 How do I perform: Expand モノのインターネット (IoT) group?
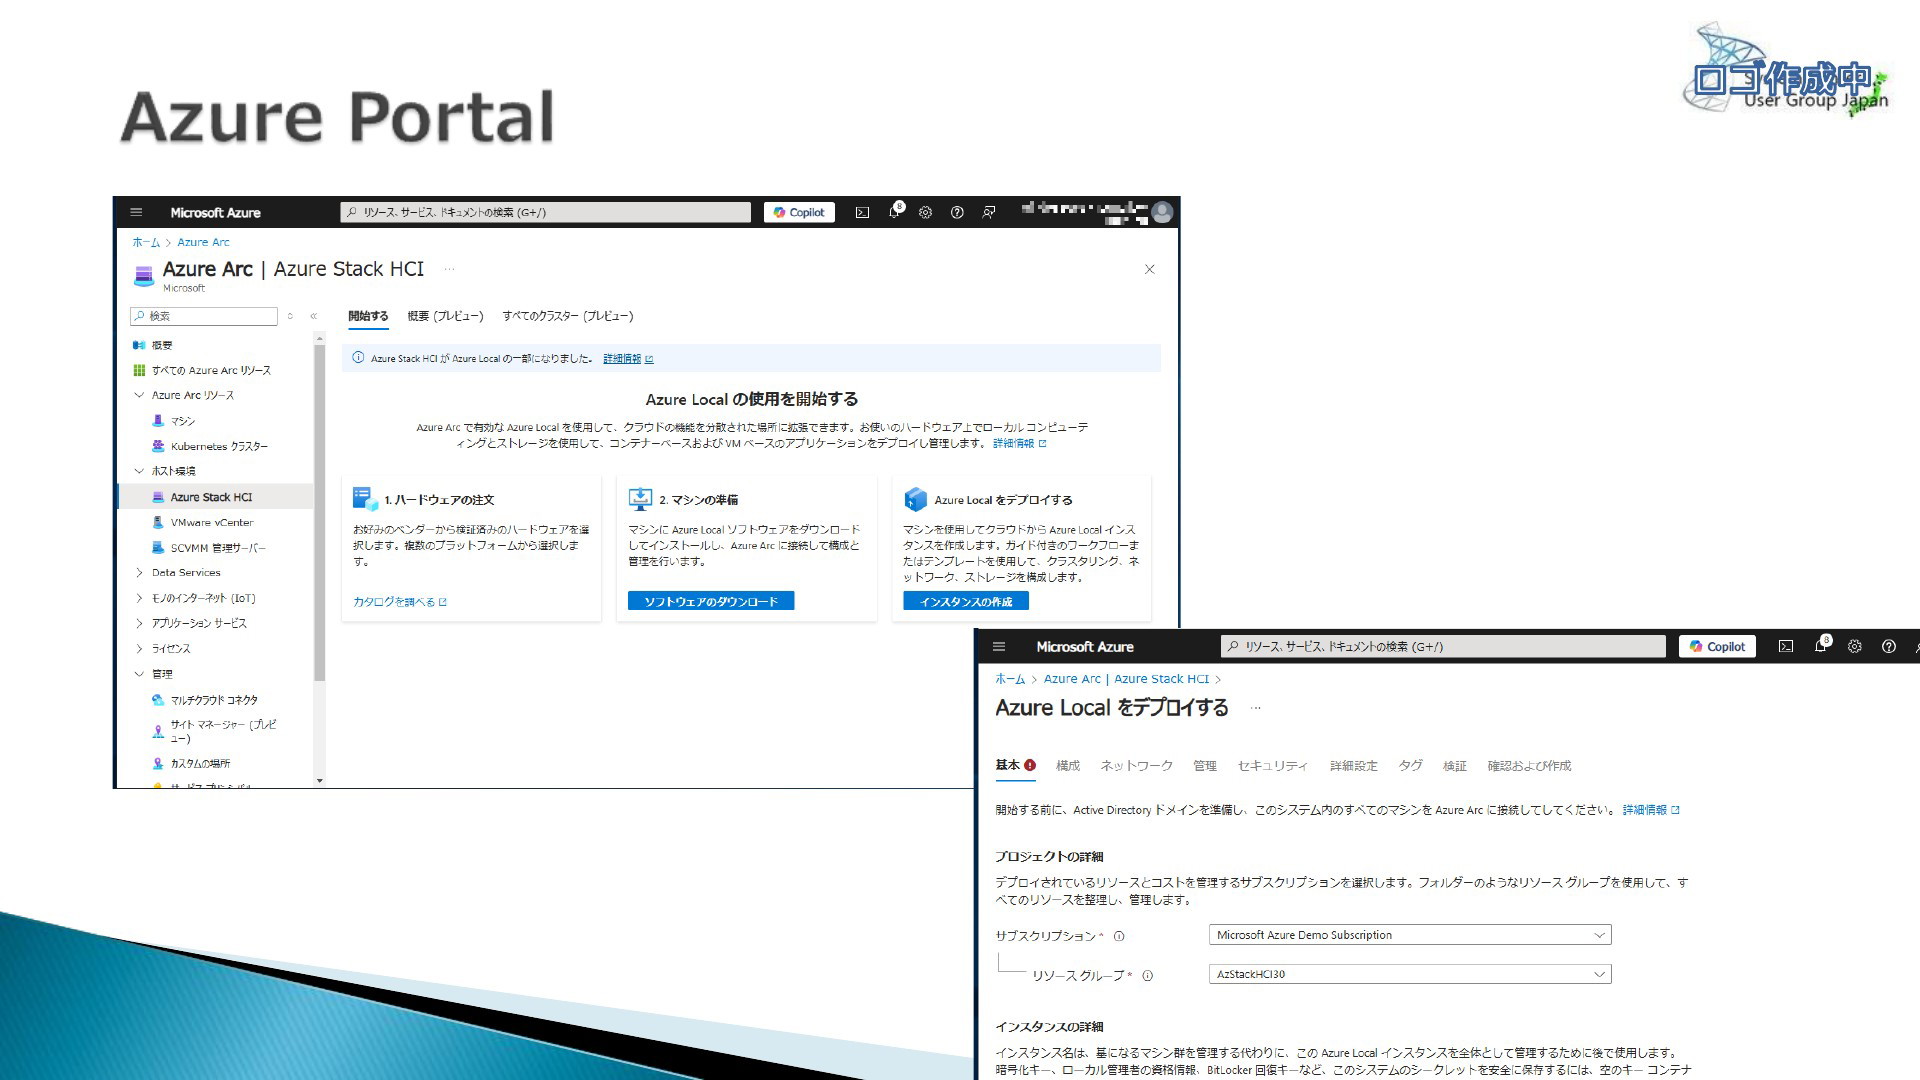(x=139, y=598)
